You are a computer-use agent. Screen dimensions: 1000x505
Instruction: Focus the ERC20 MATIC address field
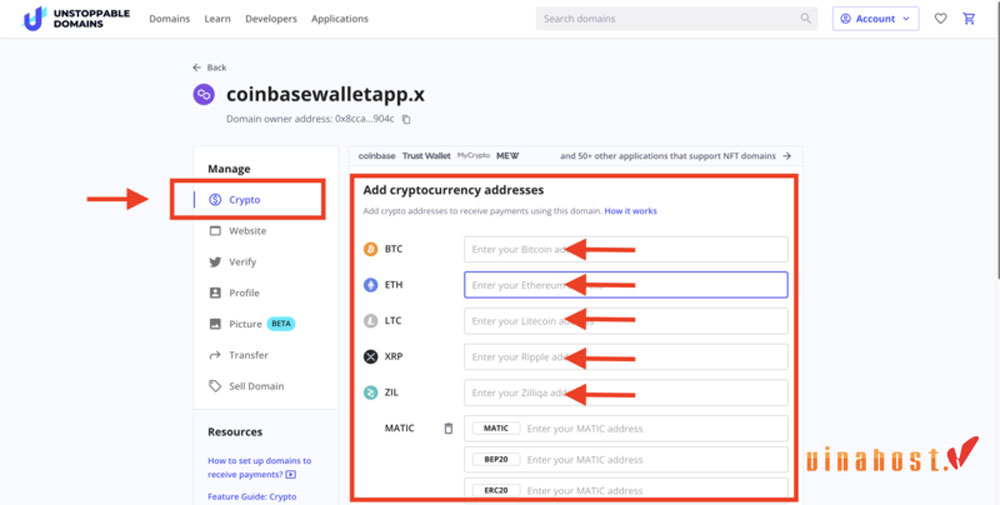pos(626,489)
